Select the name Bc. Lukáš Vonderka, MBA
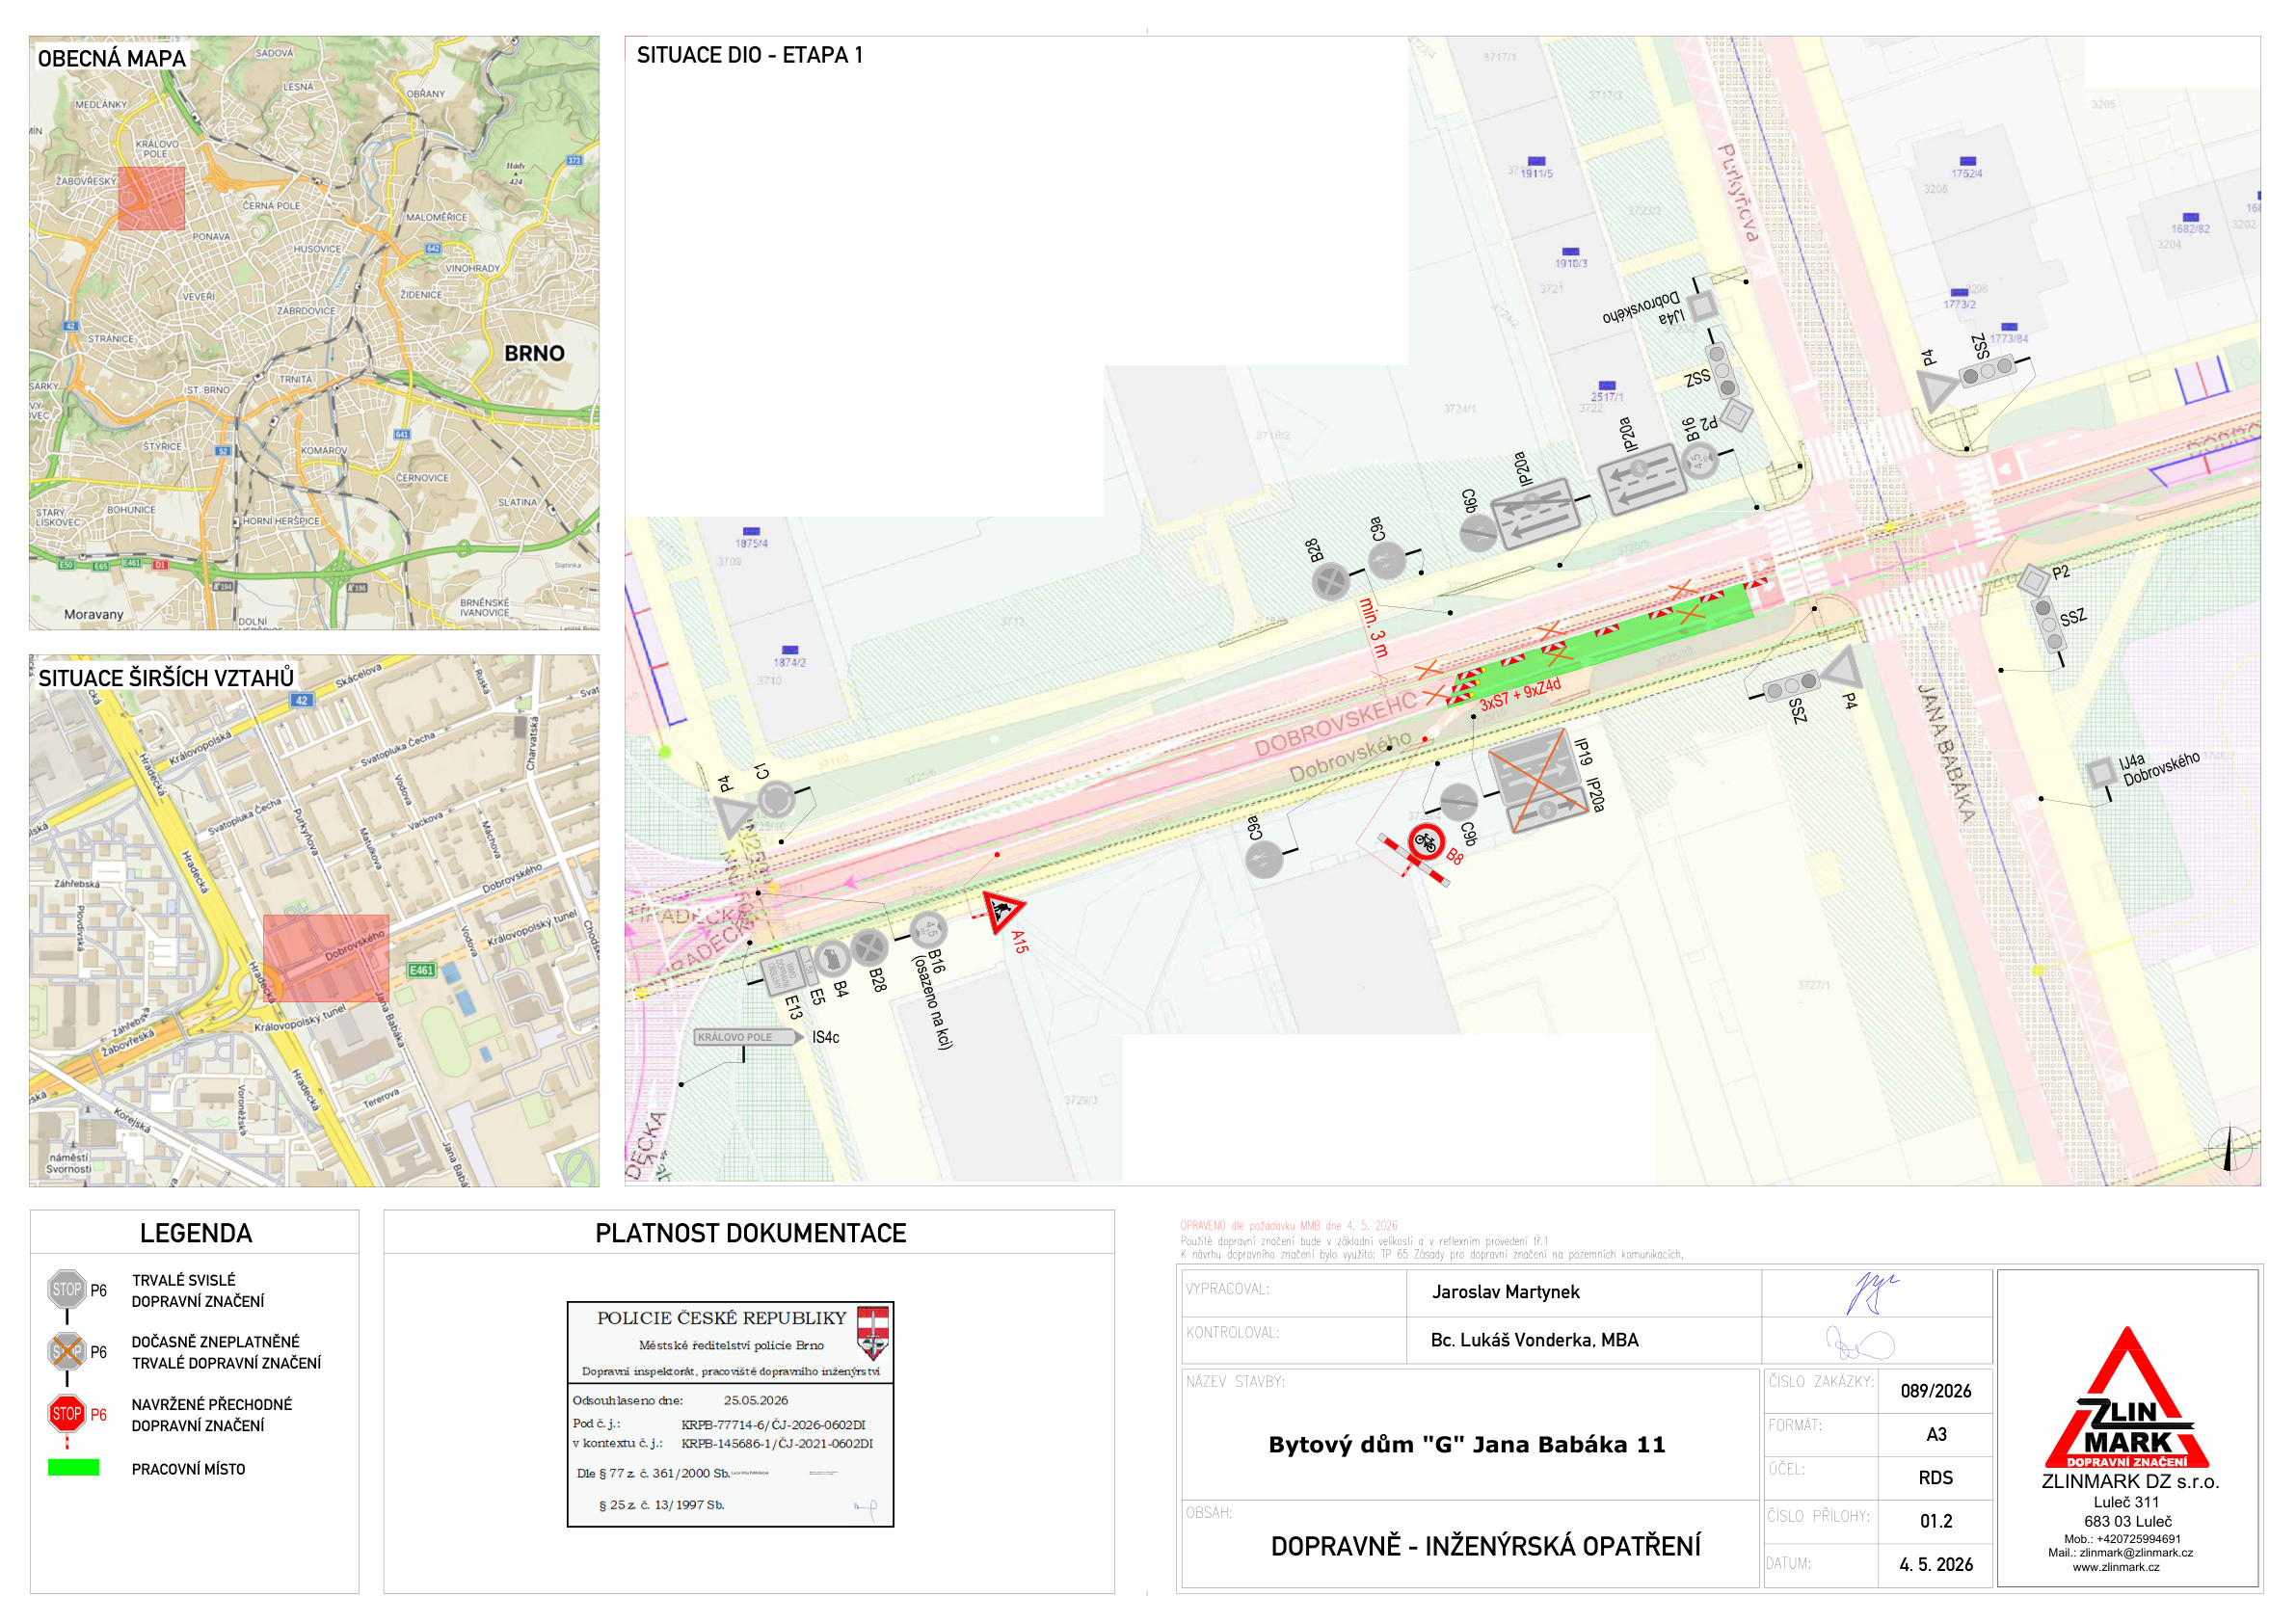Screen dimensions: 2296x1623 1534,1340
